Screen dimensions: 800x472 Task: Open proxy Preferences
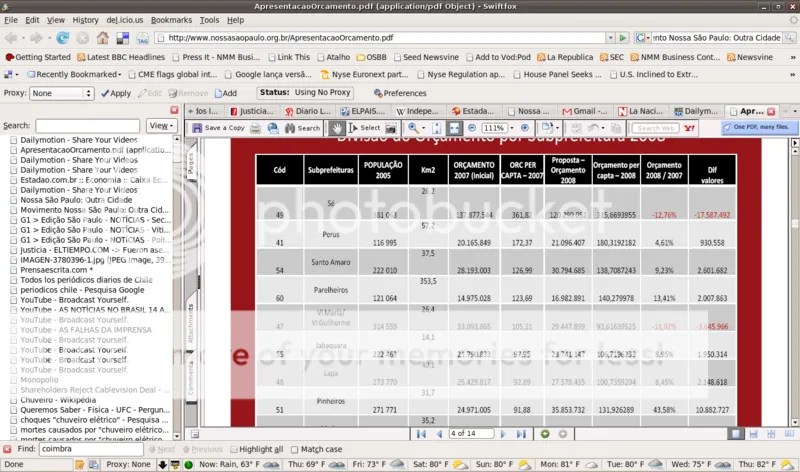[399, 93]
